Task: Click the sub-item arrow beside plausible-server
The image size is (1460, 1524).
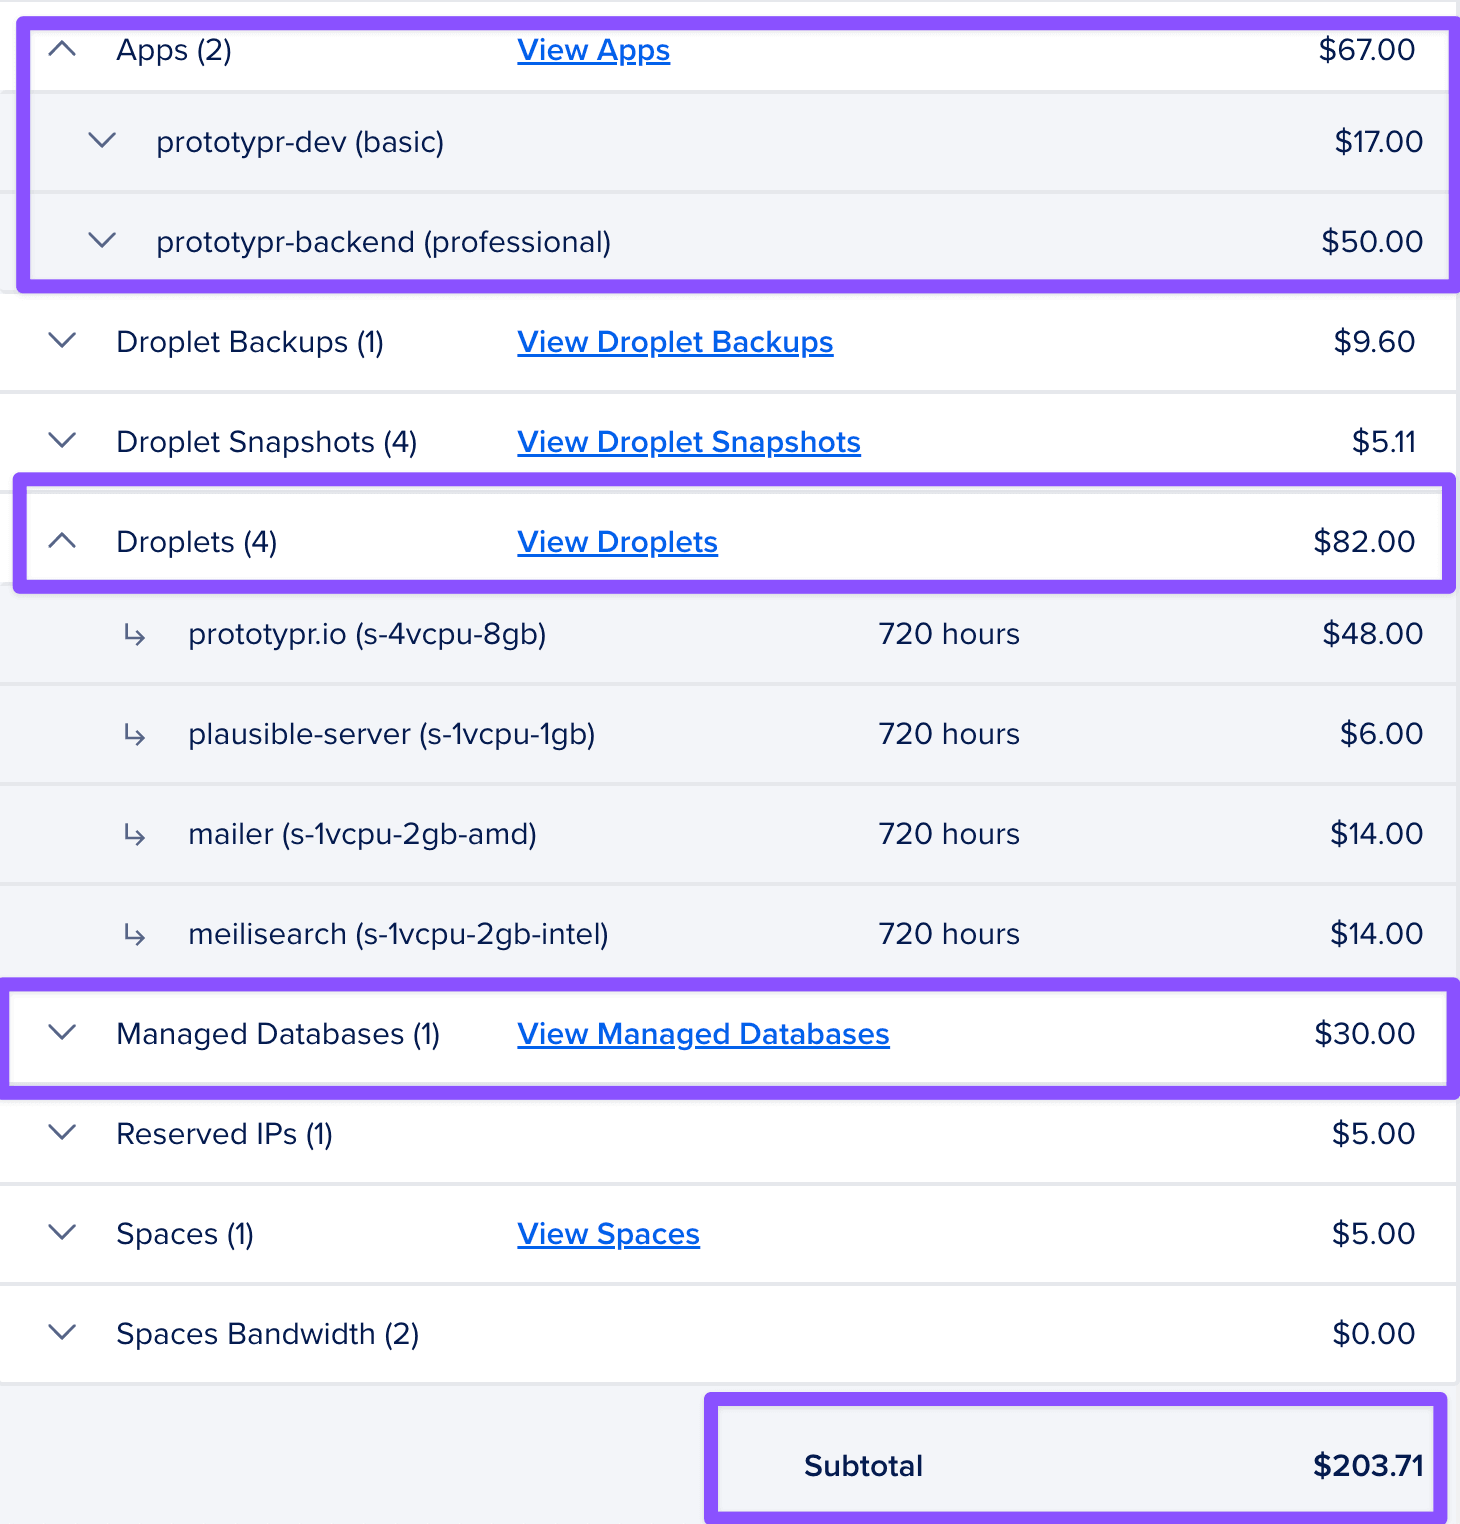Action: [x=135, y=734]
